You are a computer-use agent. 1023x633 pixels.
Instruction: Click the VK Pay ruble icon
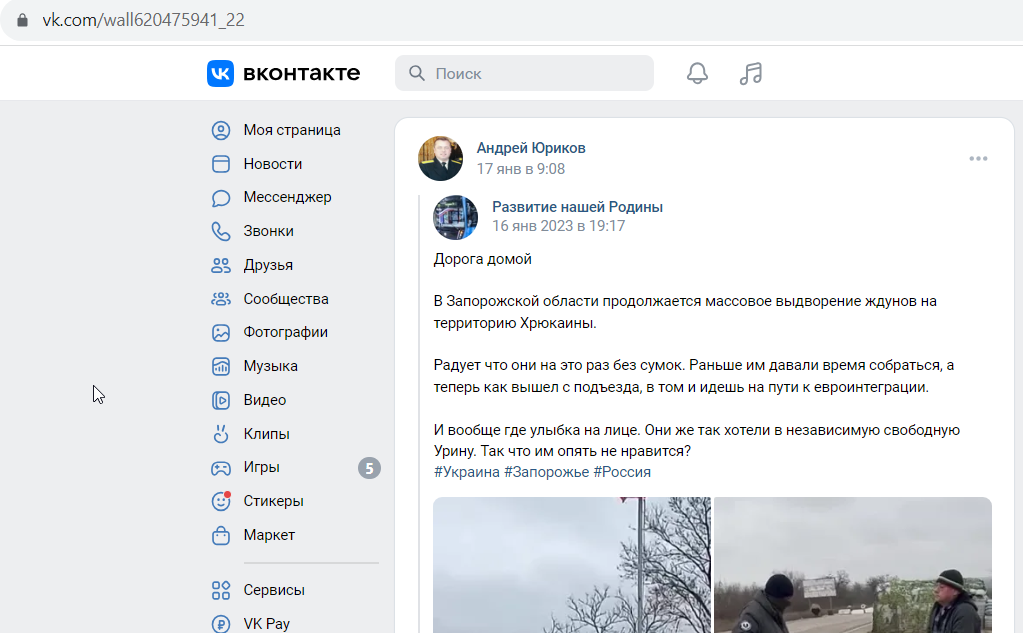(x=221, y=624)
